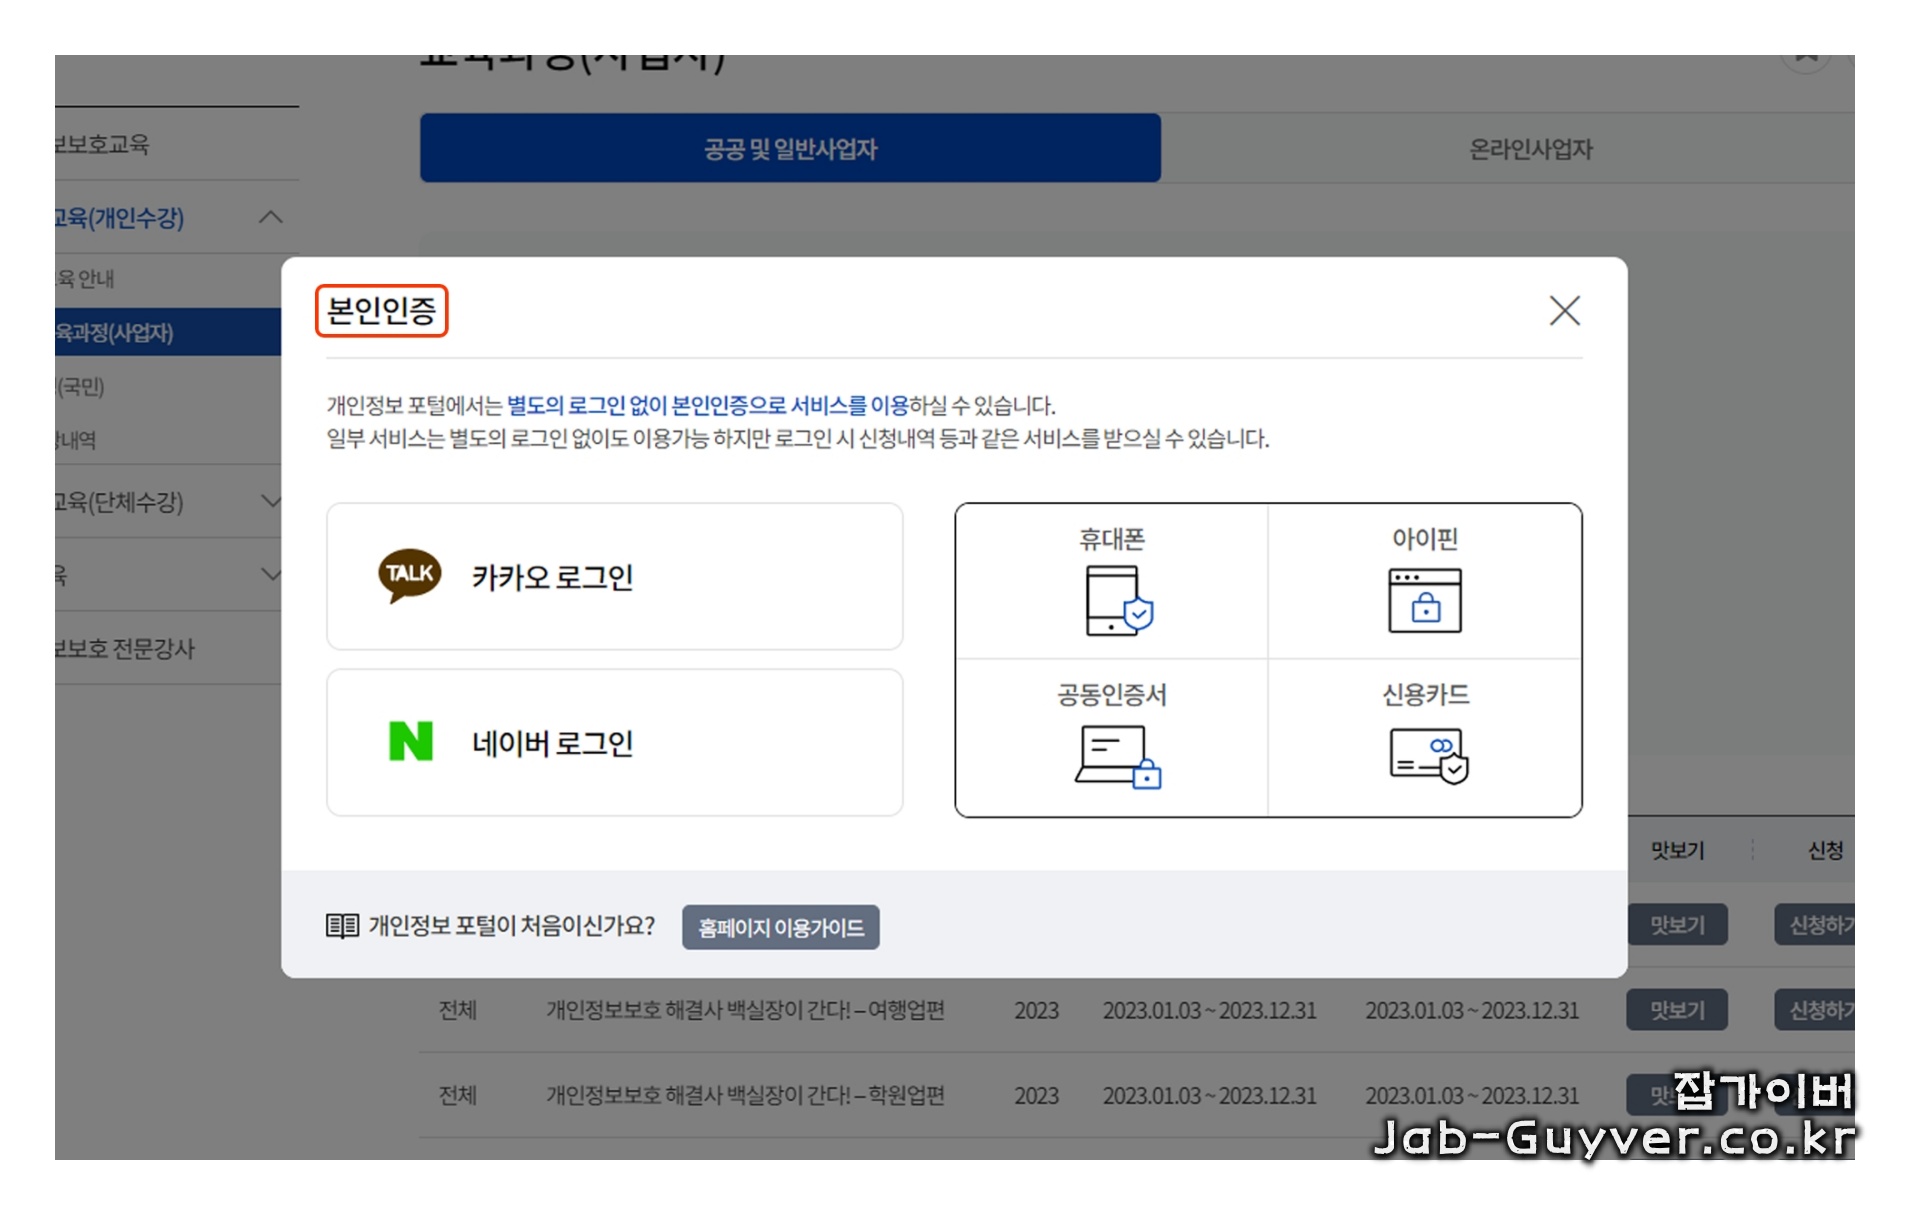Click the Naver N logo icon

[410, 741]
